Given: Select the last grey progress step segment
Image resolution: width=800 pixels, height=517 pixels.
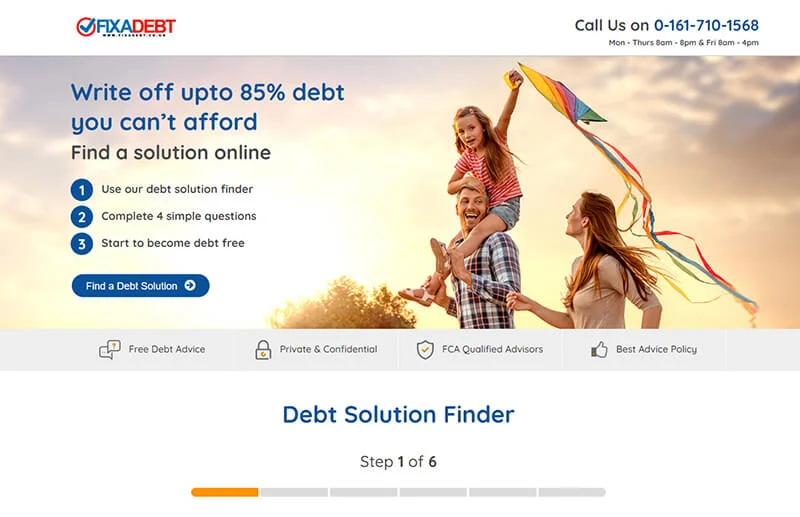Looking at the screenshot, I should (x=572, y=492).
